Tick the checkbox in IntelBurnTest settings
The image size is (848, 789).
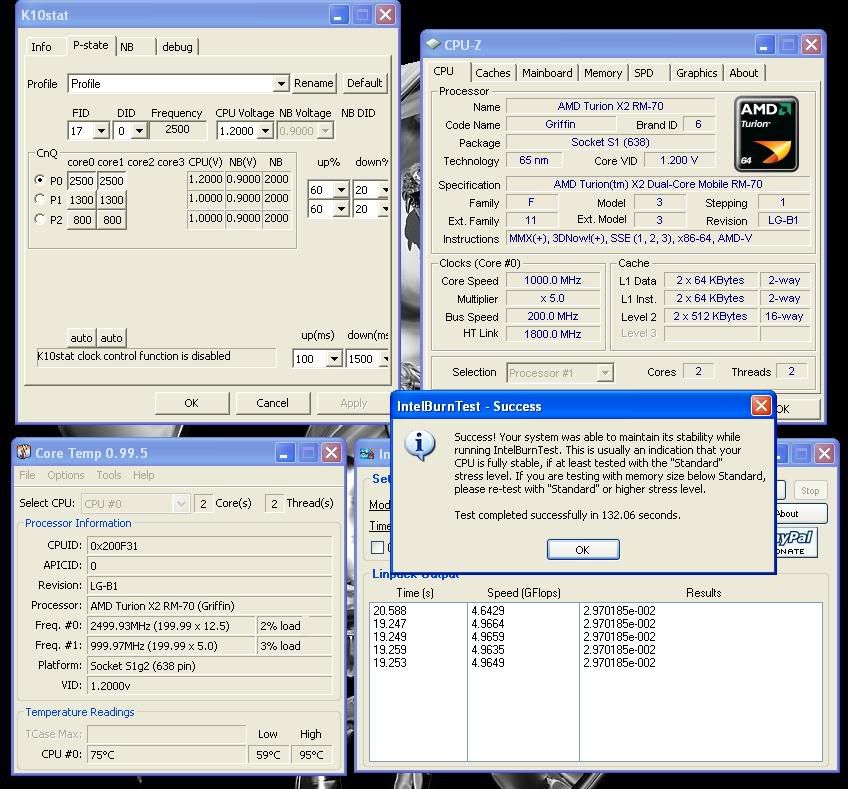tap(378, 547)
